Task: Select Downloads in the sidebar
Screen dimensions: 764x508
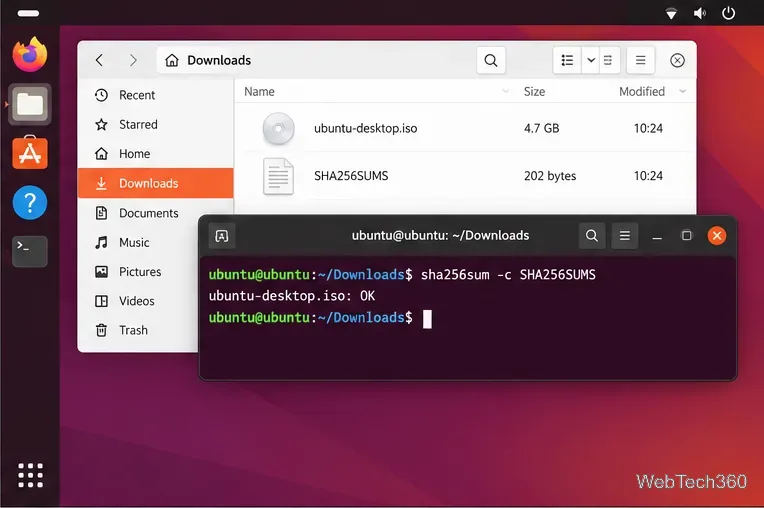Action: [155, 183]
